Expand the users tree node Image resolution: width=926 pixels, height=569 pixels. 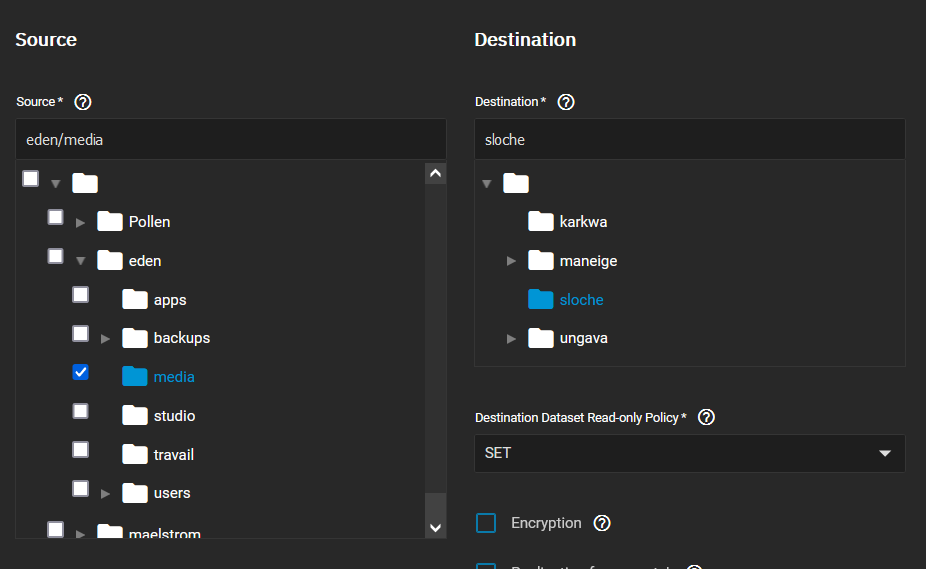point(105,494)
